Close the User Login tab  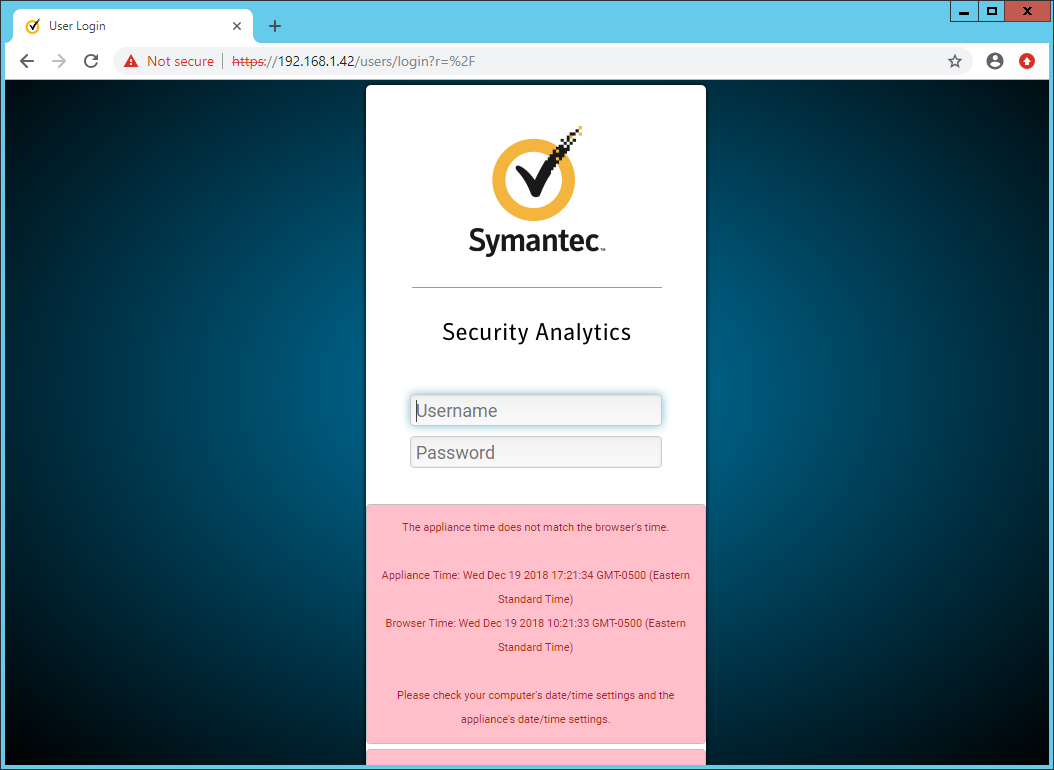[237, 26]
